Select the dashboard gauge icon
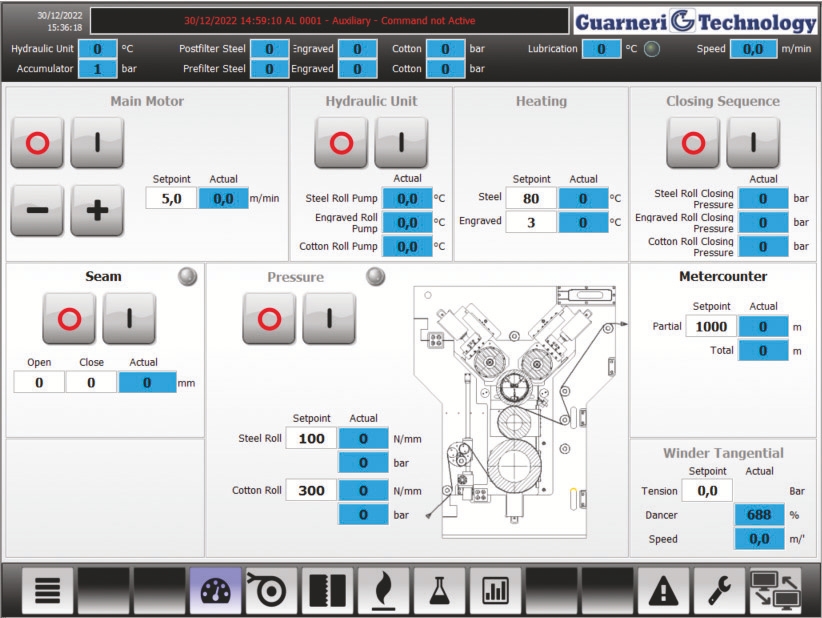 pos(215,591)
